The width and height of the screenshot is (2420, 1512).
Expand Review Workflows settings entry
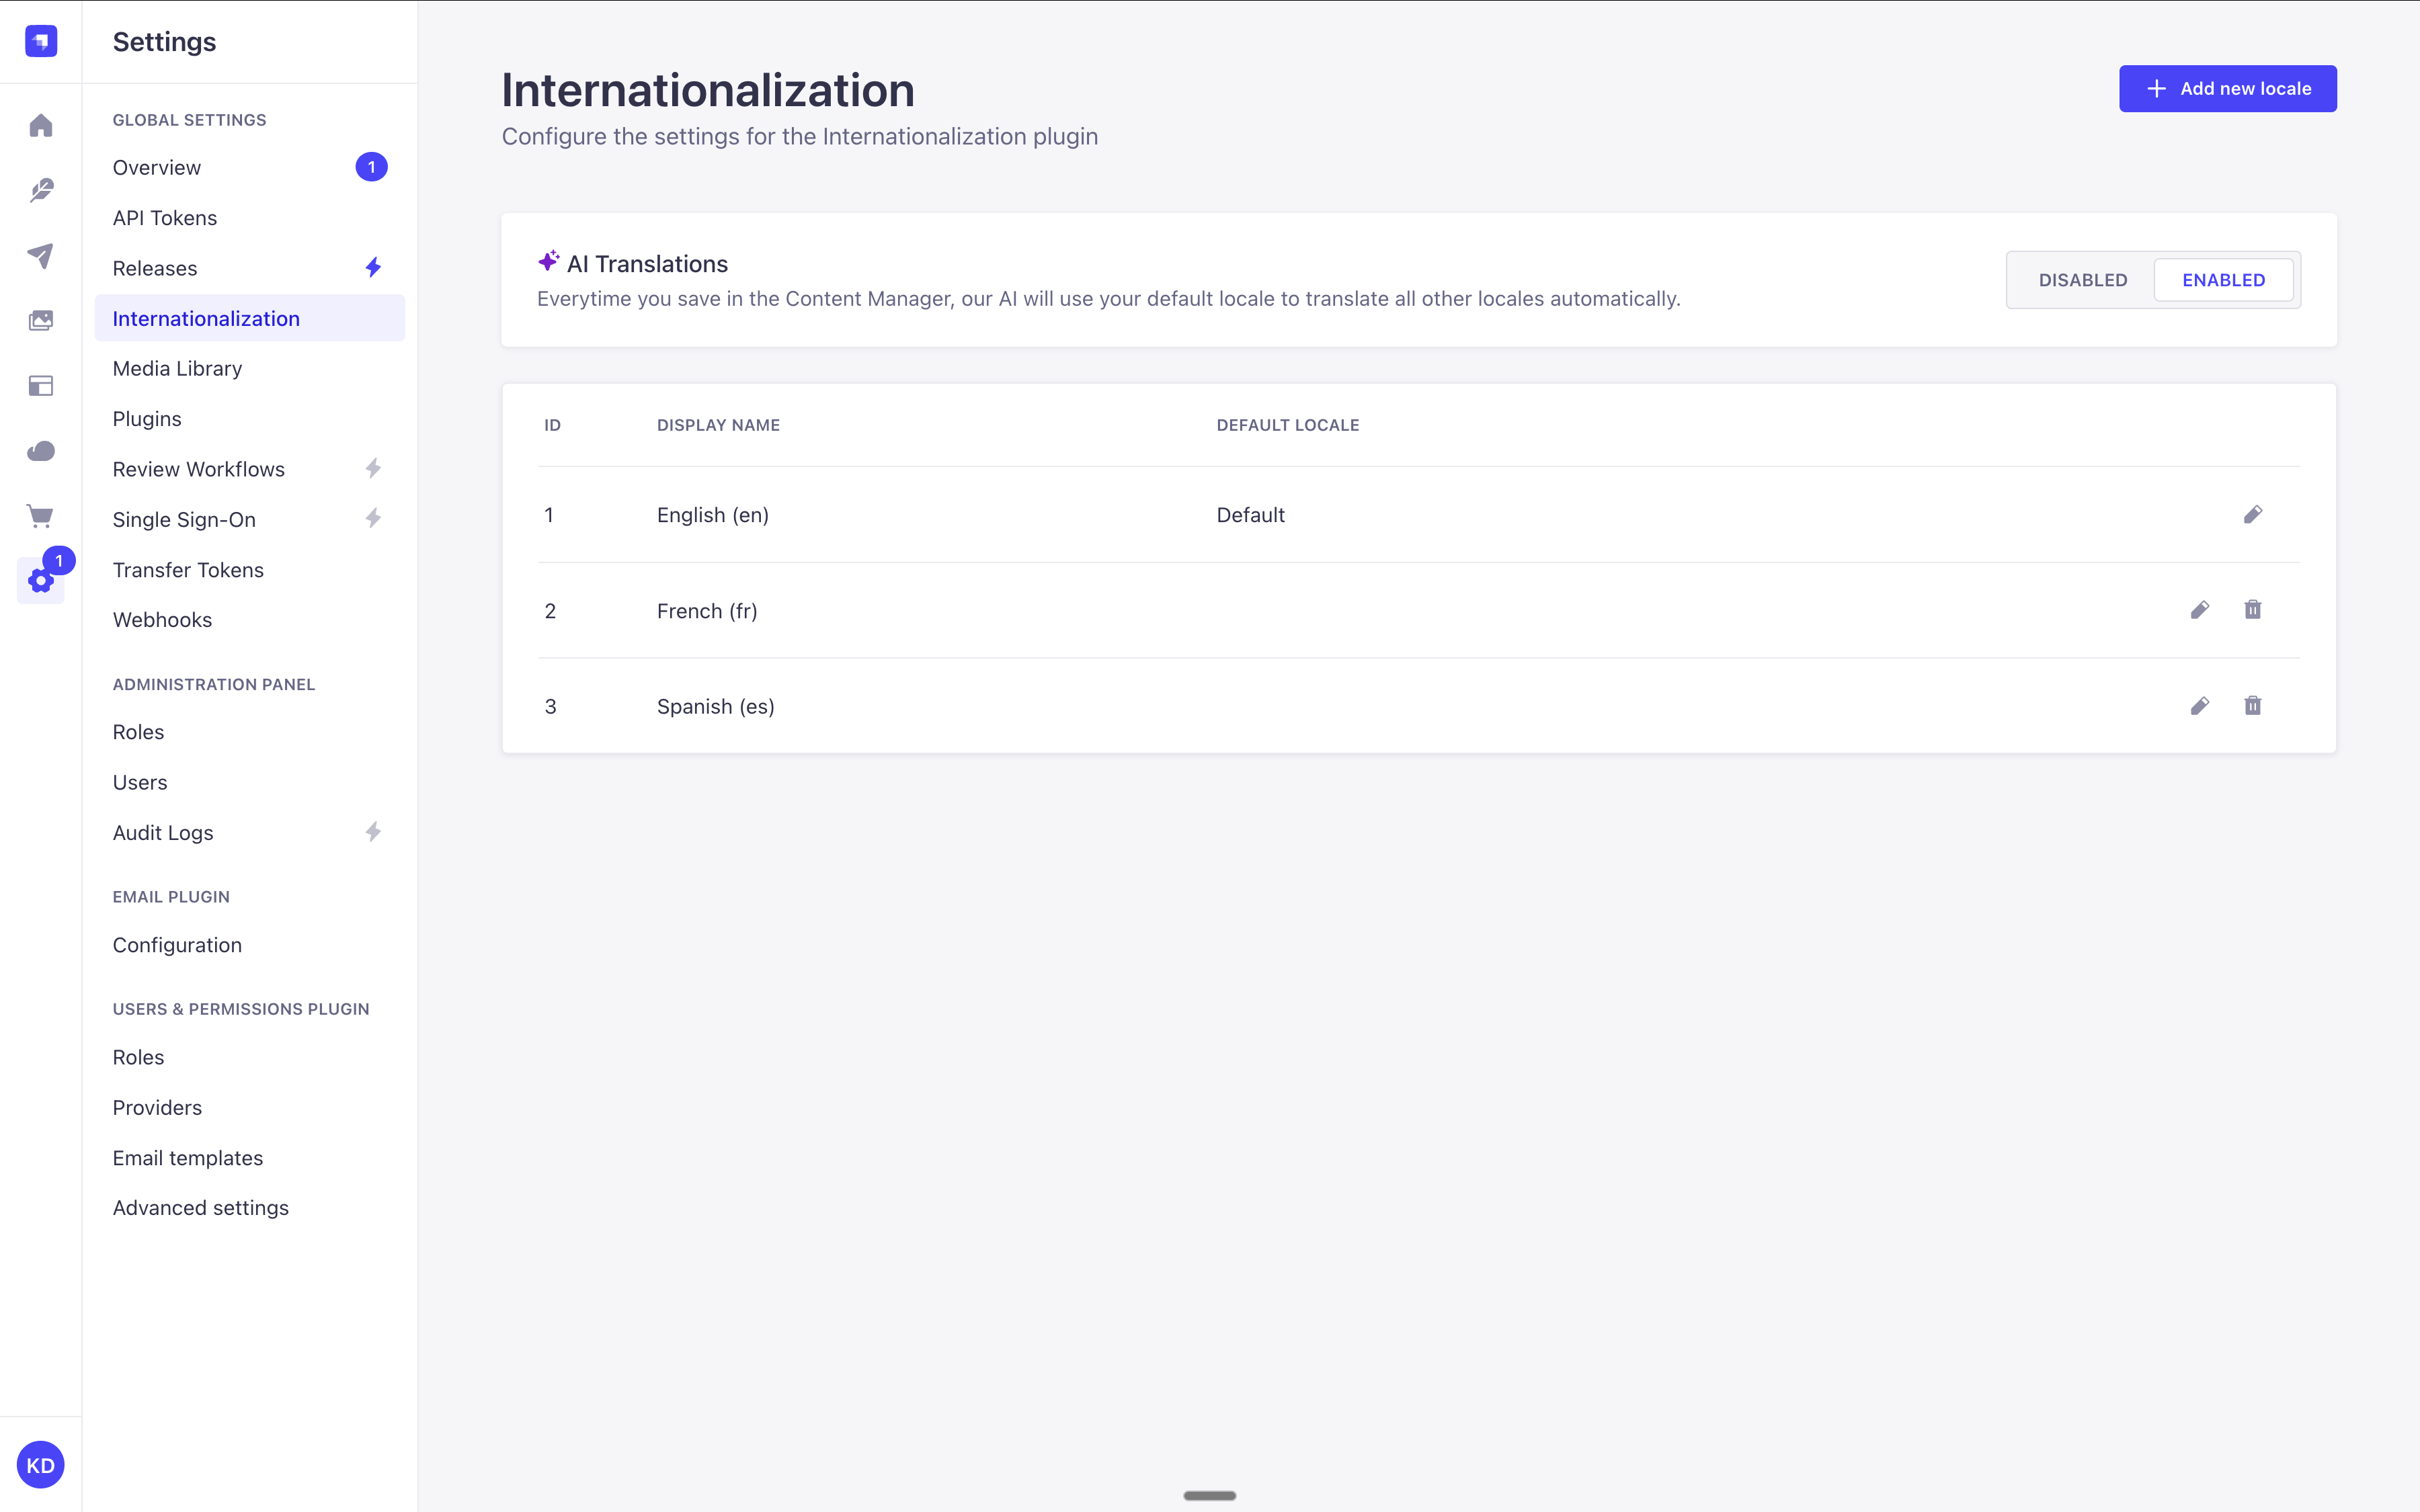(198, 468)
